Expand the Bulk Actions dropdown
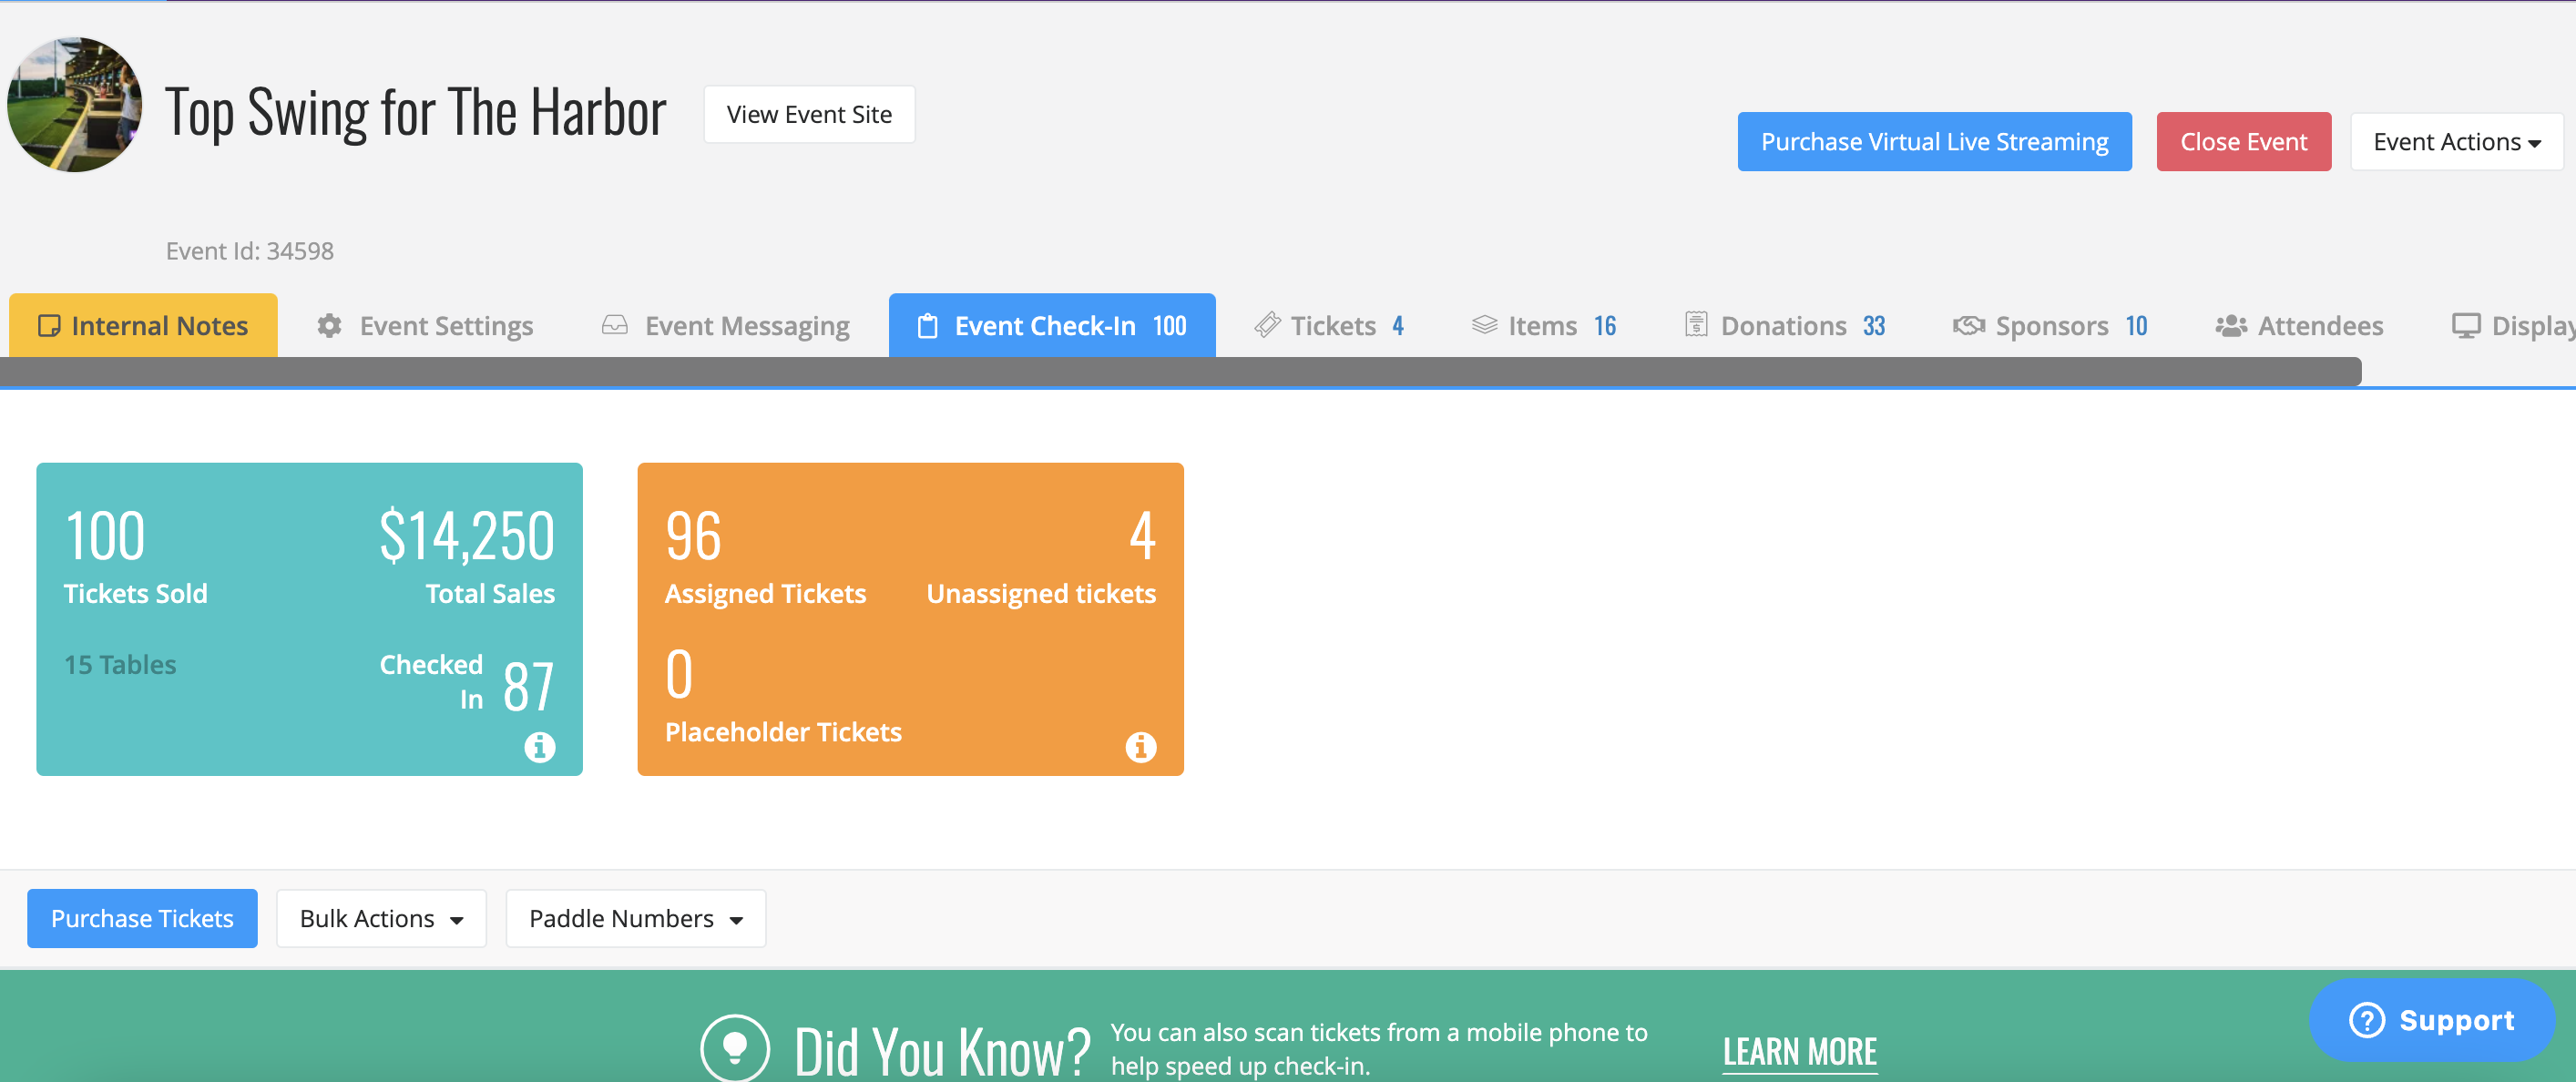This screenshot has width=2576, height=1082. click(381, 918)
